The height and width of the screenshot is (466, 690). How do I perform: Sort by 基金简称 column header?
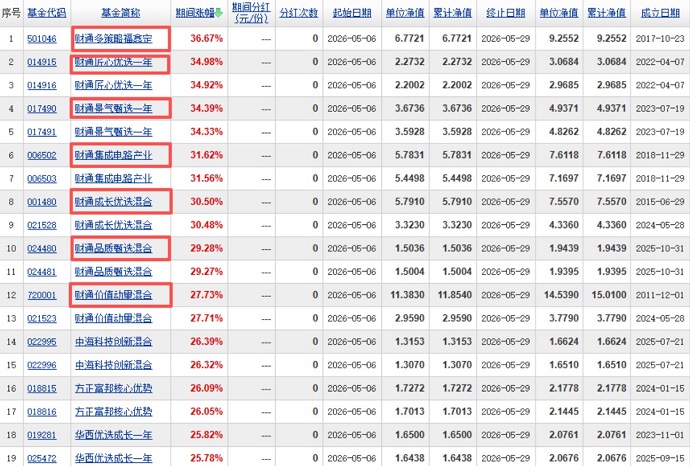(121, 13)
